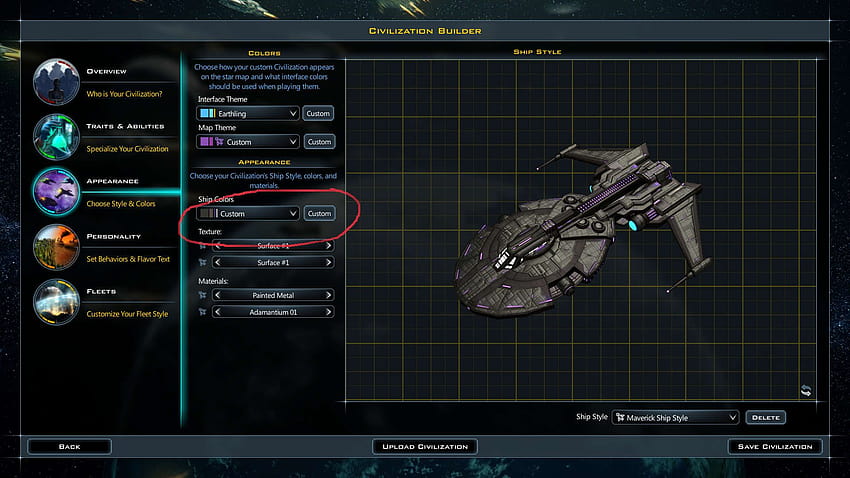This screenshot has height=478, width=850.
Task: Click the Appearance ships circular icon
Action: click(x=56, y=192)
